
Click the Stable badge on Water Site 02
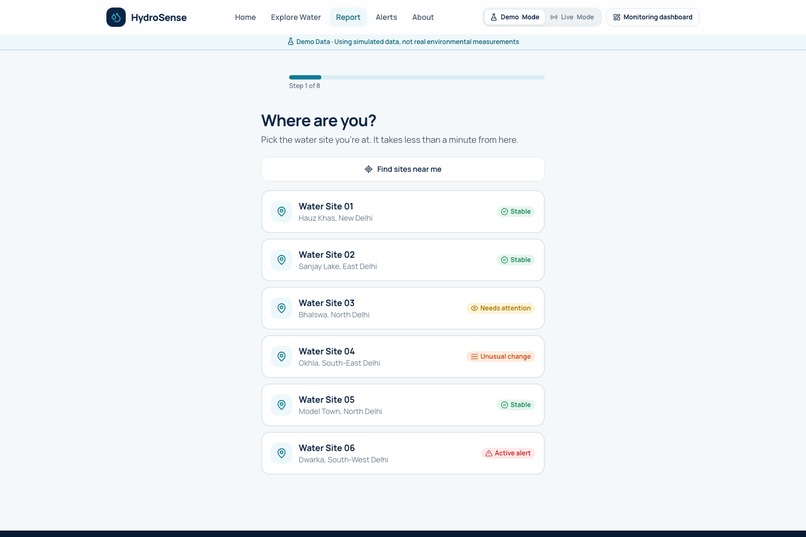click(516, 260)
